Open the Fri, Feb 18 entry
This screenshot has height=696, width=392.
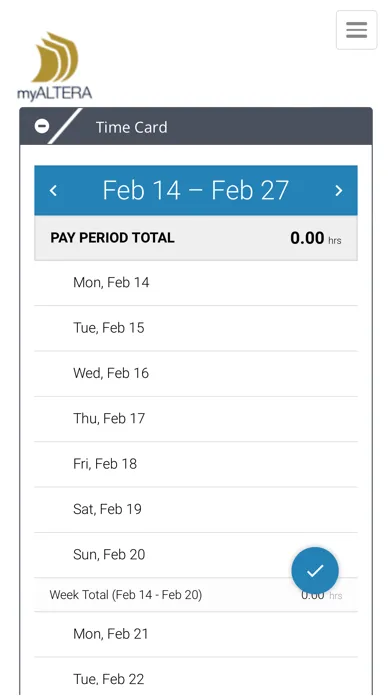[196, 464]
